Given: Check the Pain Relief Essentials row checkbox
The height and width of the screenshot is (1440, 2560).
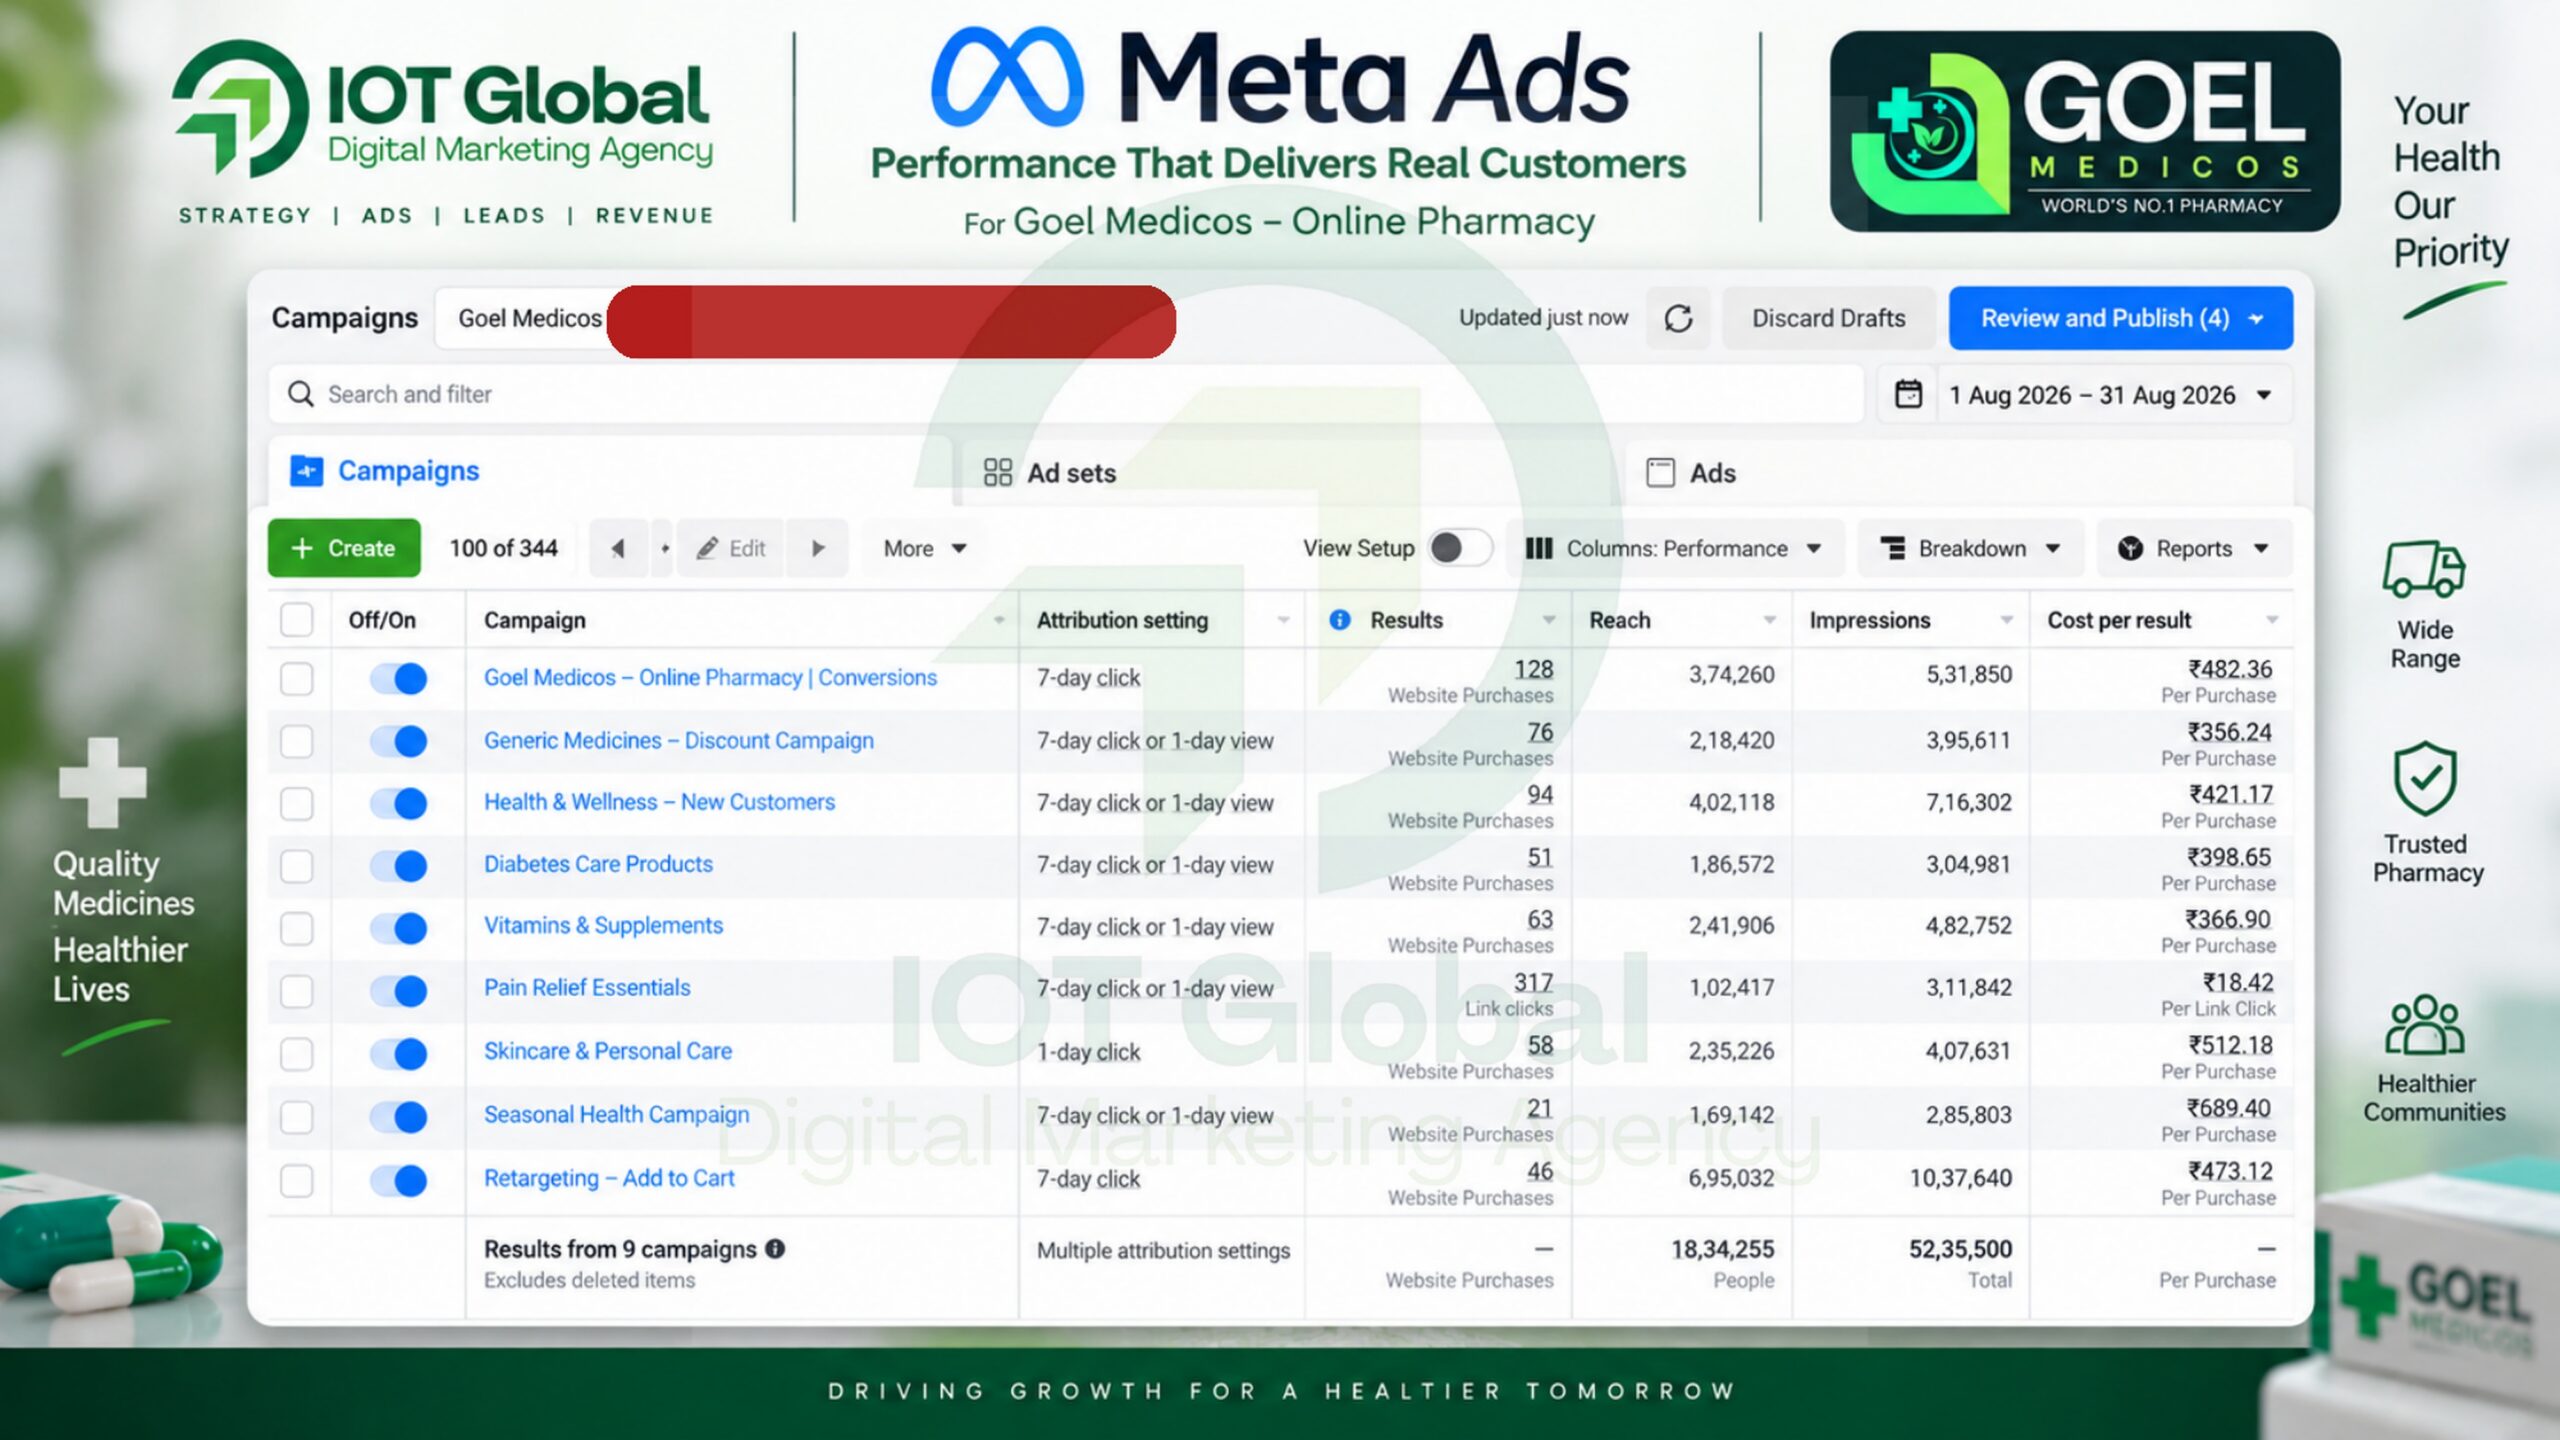Looking at the screenshot, I should (296, 990).
